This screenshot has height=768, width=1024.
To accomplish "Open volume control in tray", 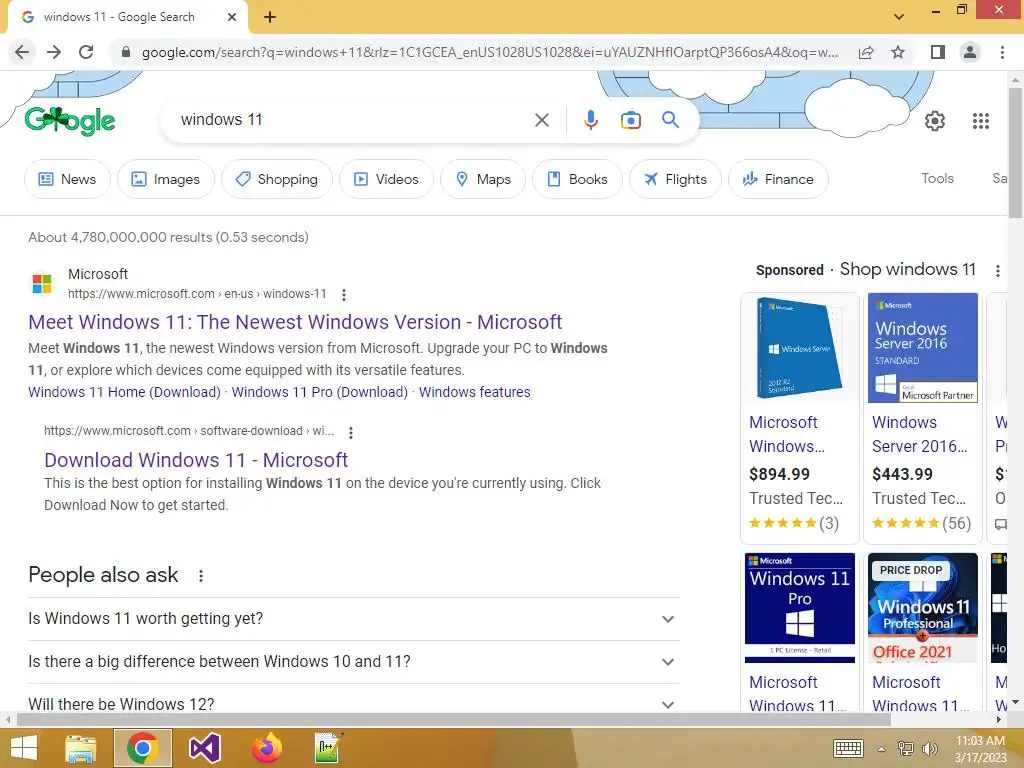I will coord(929,749).
